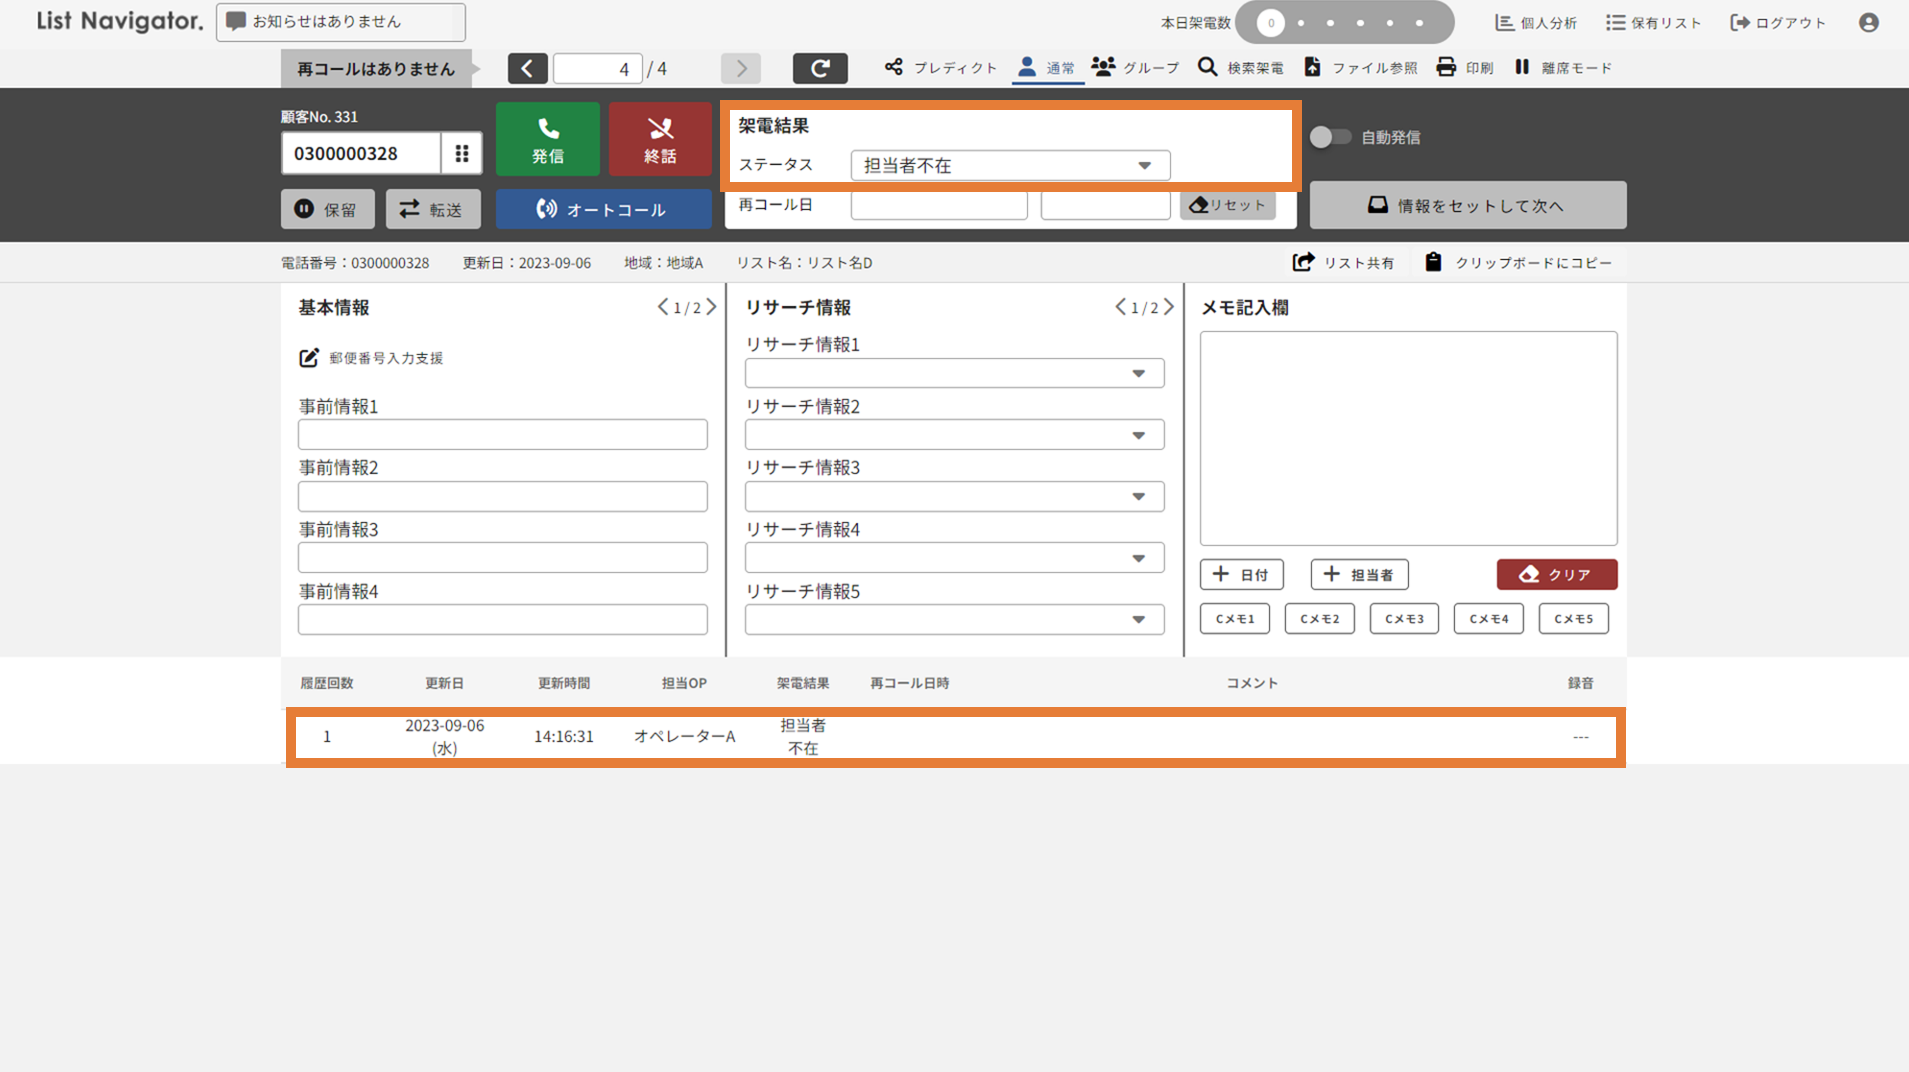This screenshot has width=1909, height=1072.
Task: Click the 情報をセットして次へ button
Action: (x=1467, y=205)
